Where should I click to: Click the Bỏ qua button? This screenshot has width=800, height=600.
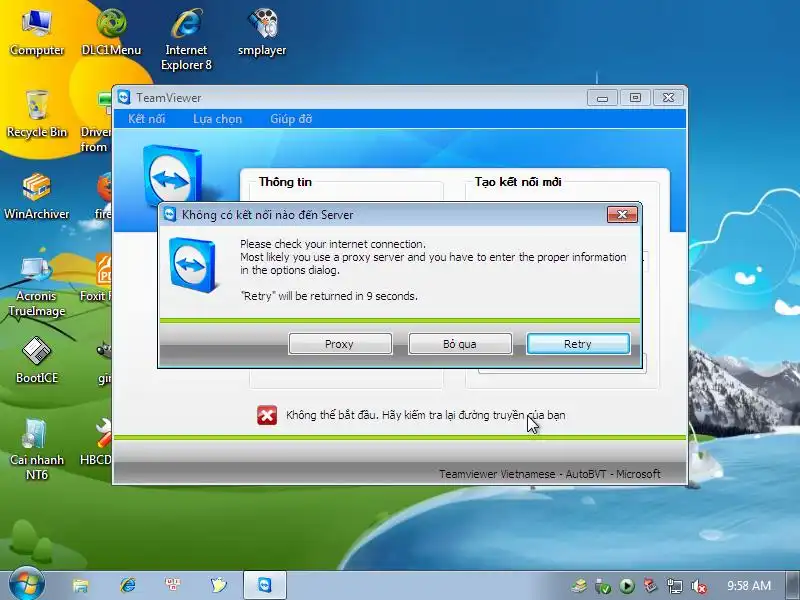click(x=460, y=344)
